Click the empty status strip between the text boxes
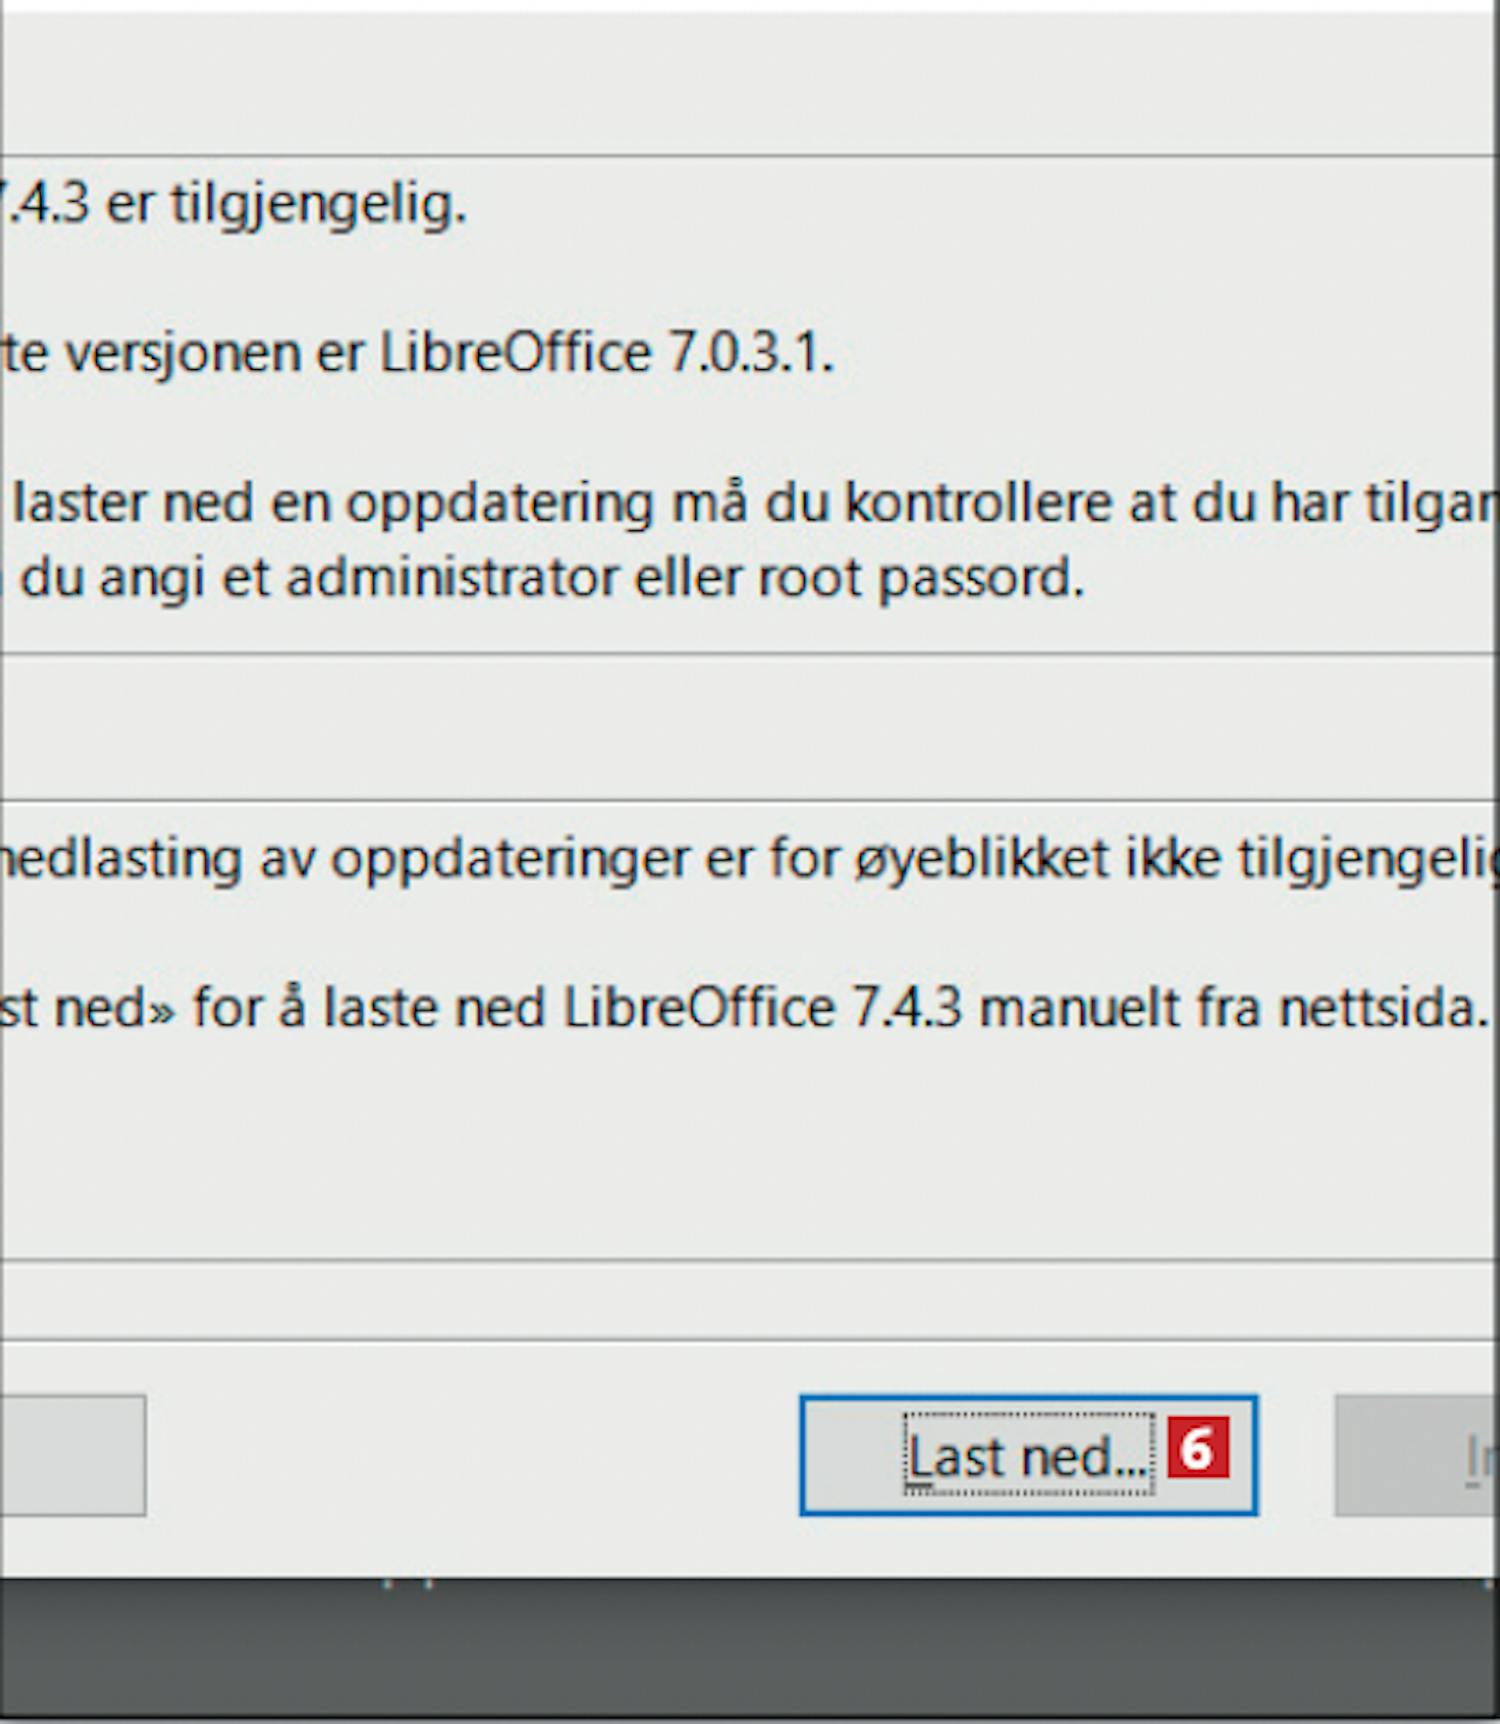This screenshot has height=1724, width=1500. tap(748, 727)
